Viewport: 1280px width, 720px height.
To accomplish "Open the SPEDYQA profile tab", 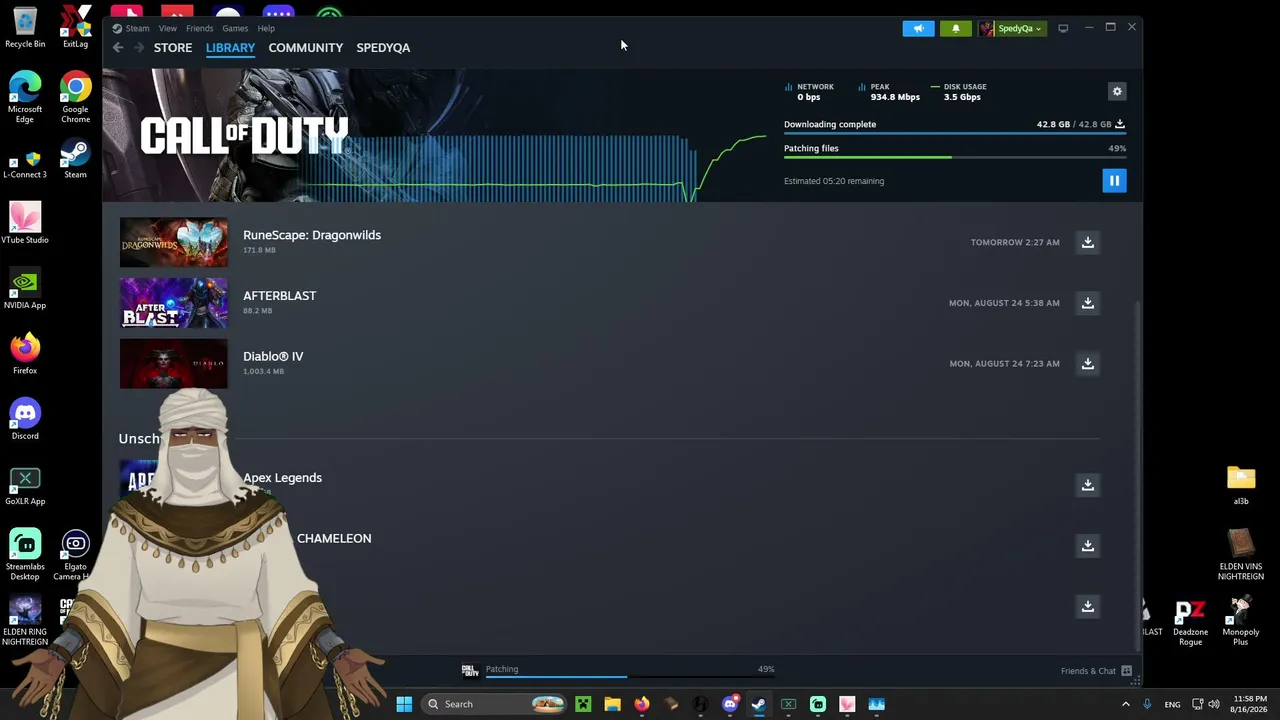I will (x=383, y=47).
